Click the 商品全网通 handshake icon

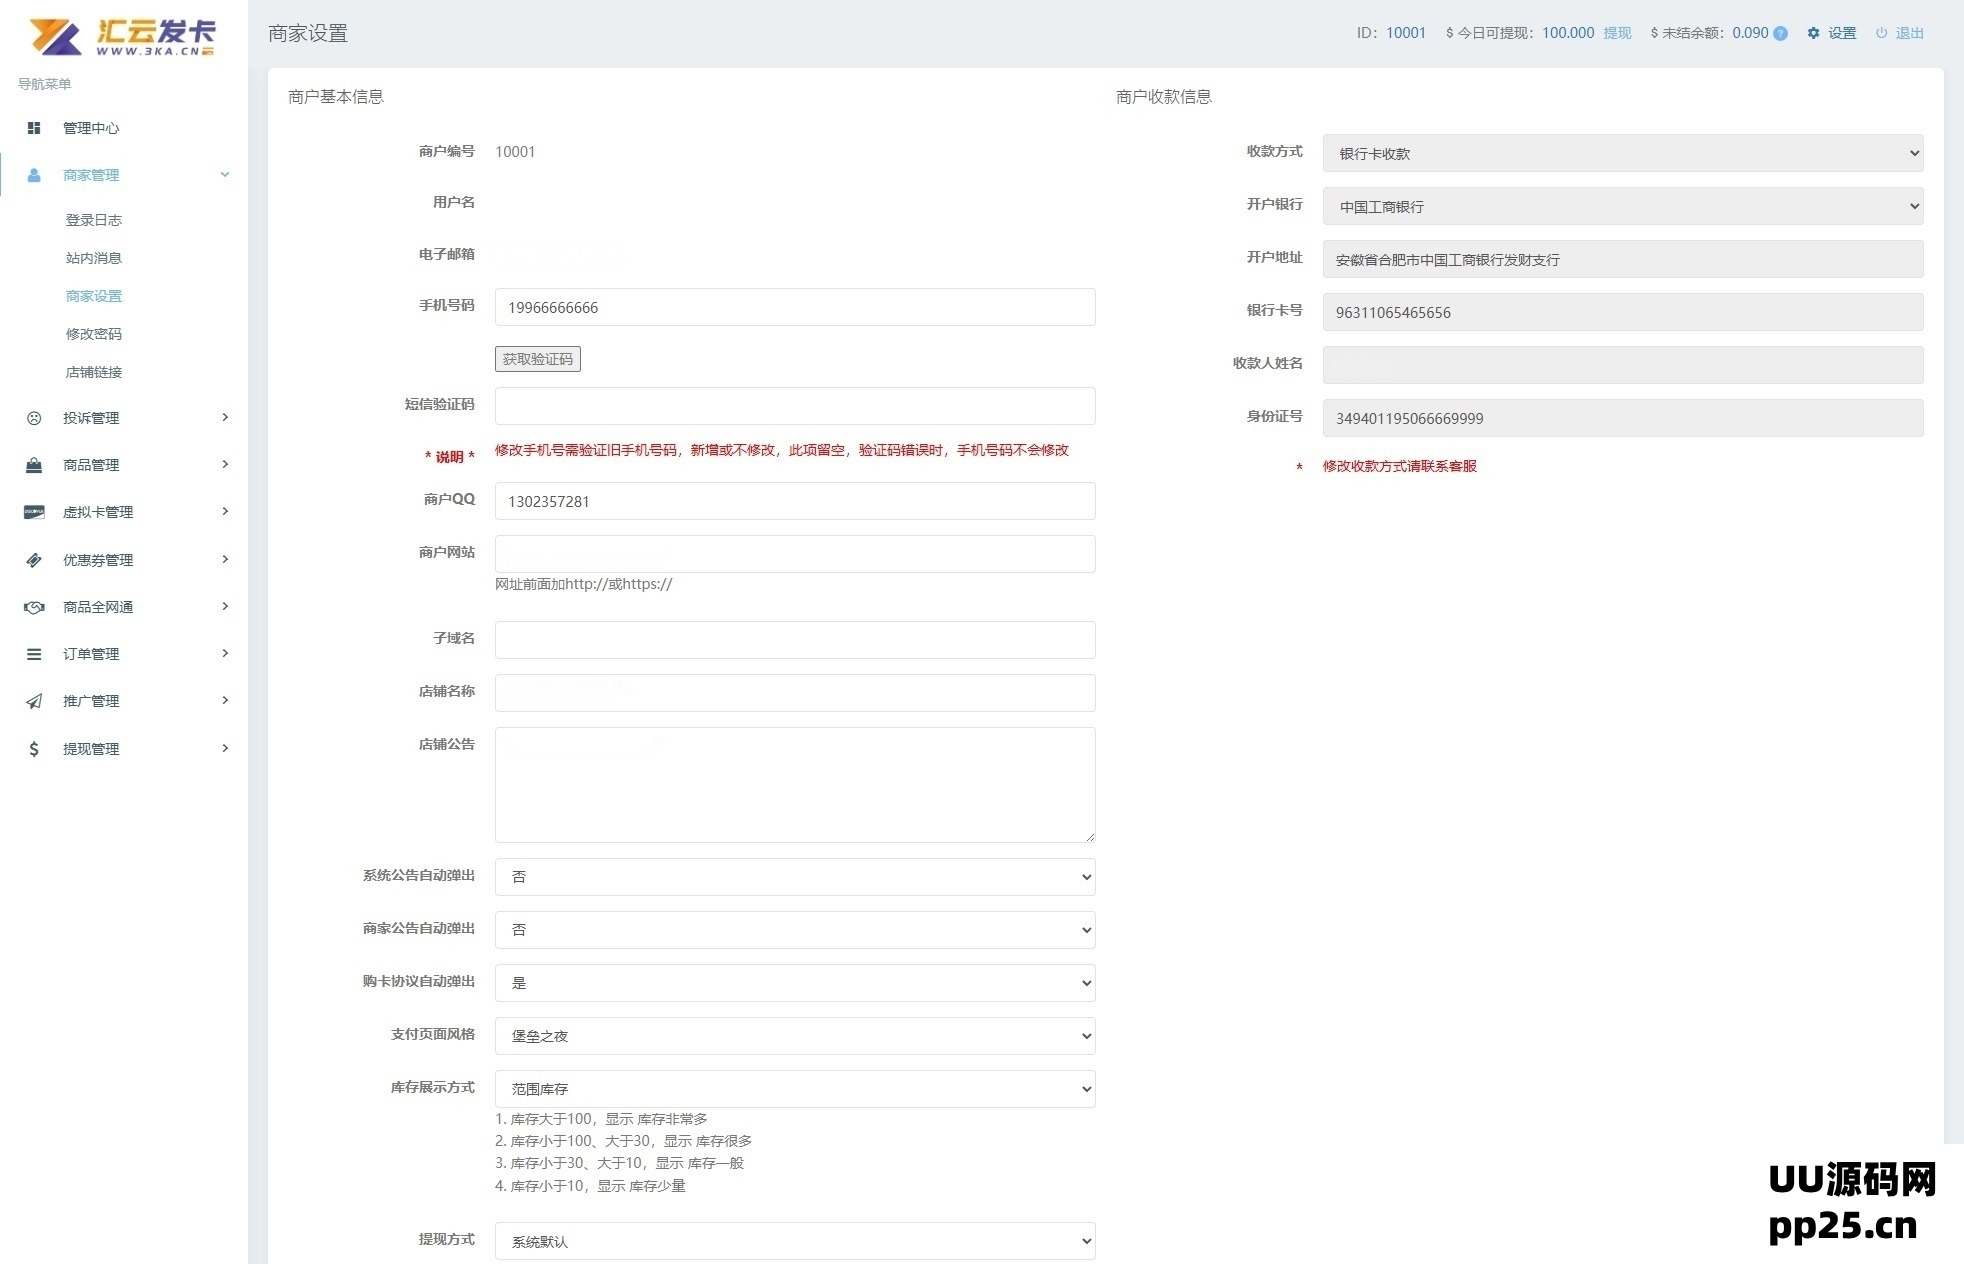(34, 607)
